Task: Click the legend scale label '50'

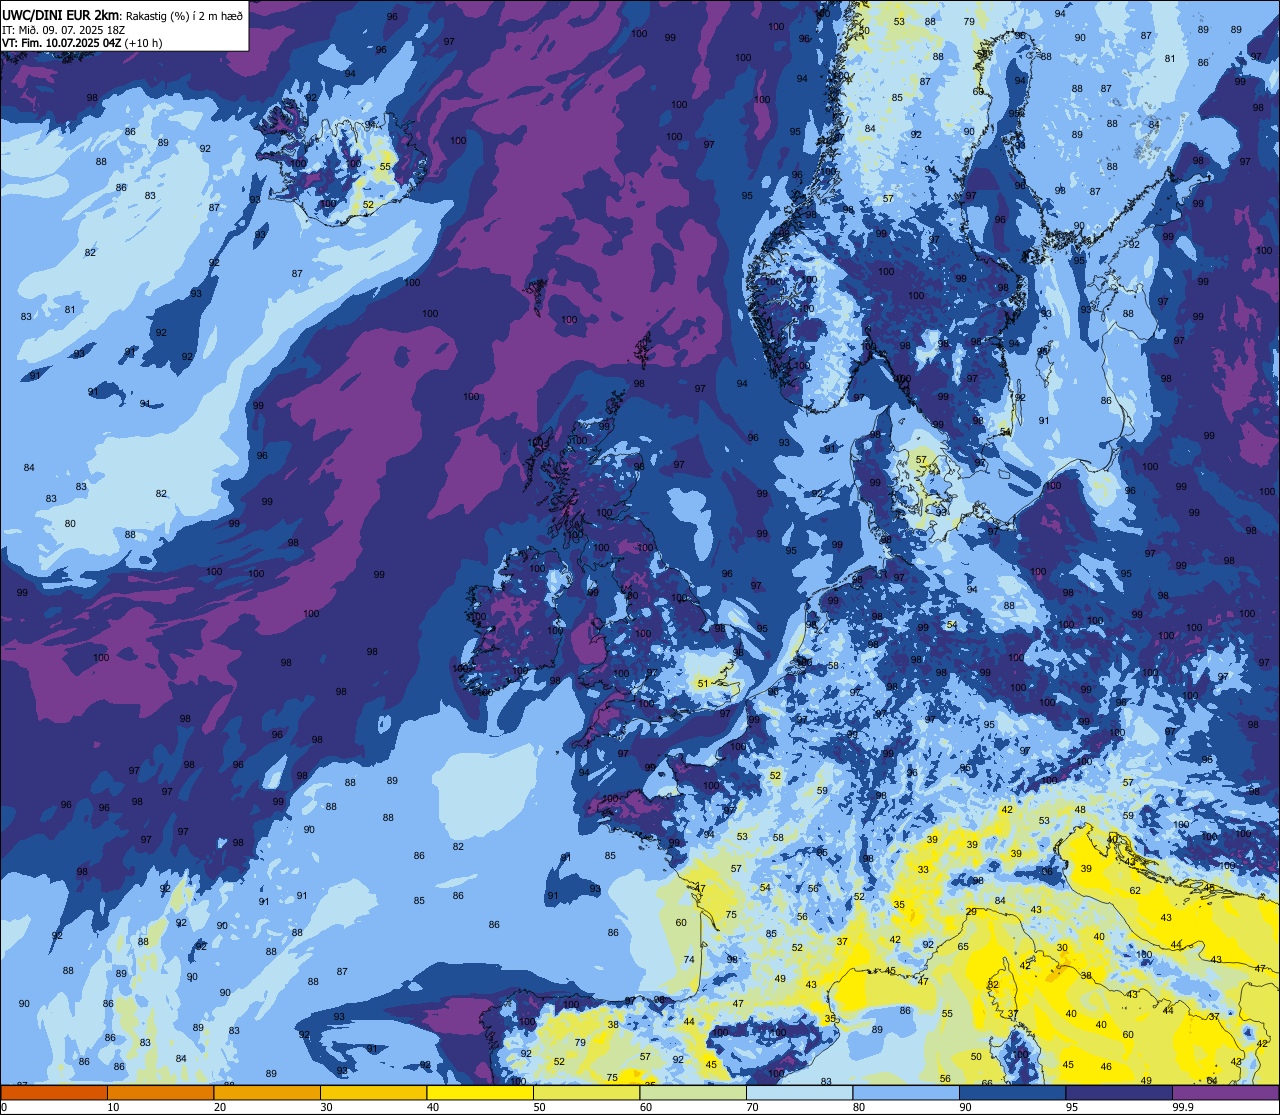Action: click(539, 1107)
